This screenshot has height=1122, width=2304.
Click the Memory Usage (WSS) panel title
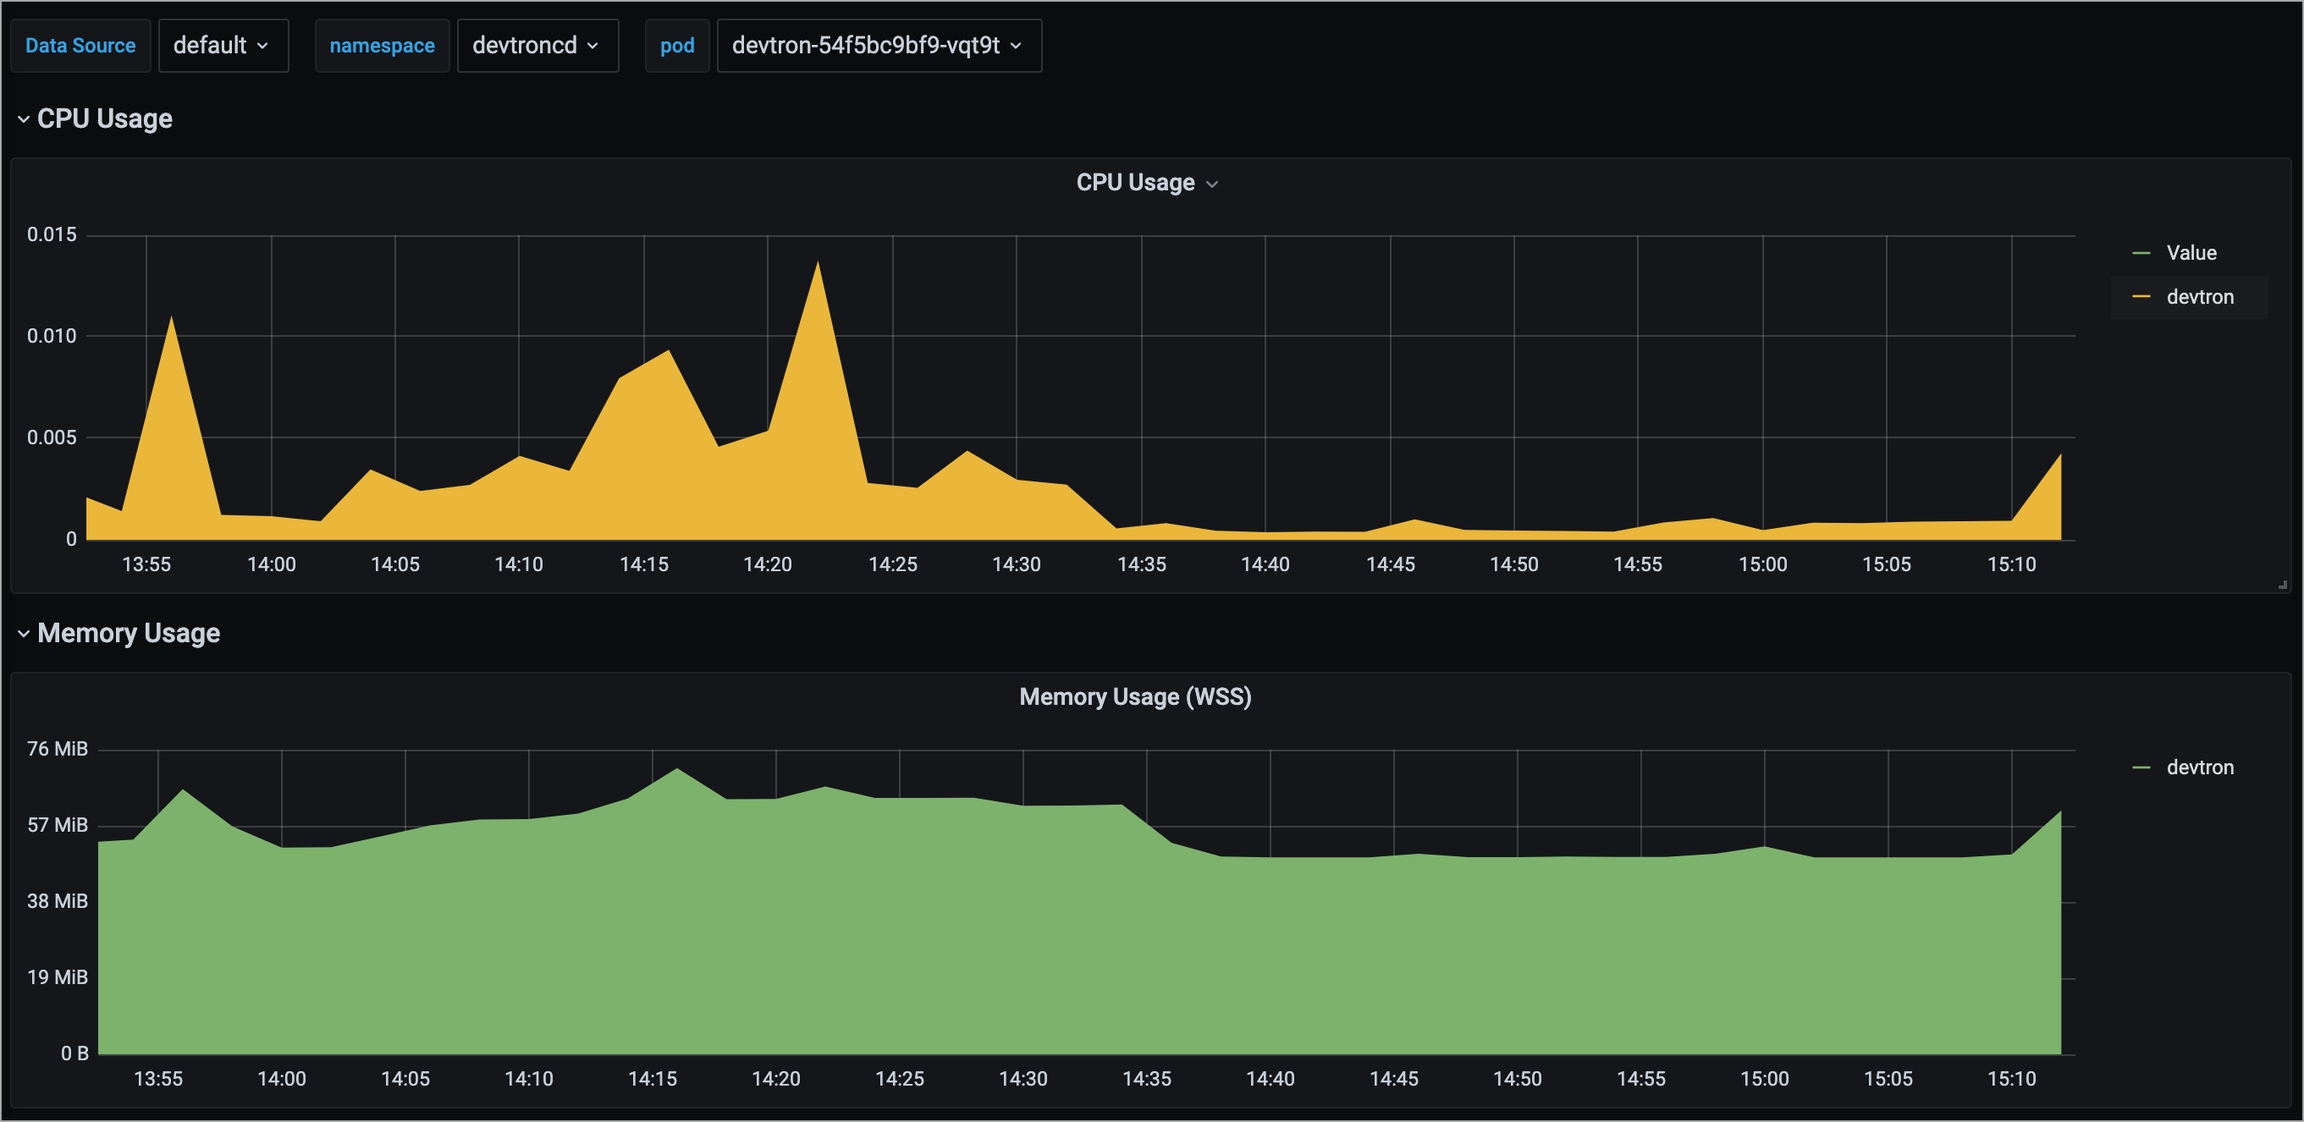pyautogui.click(x=1134, y=697)
